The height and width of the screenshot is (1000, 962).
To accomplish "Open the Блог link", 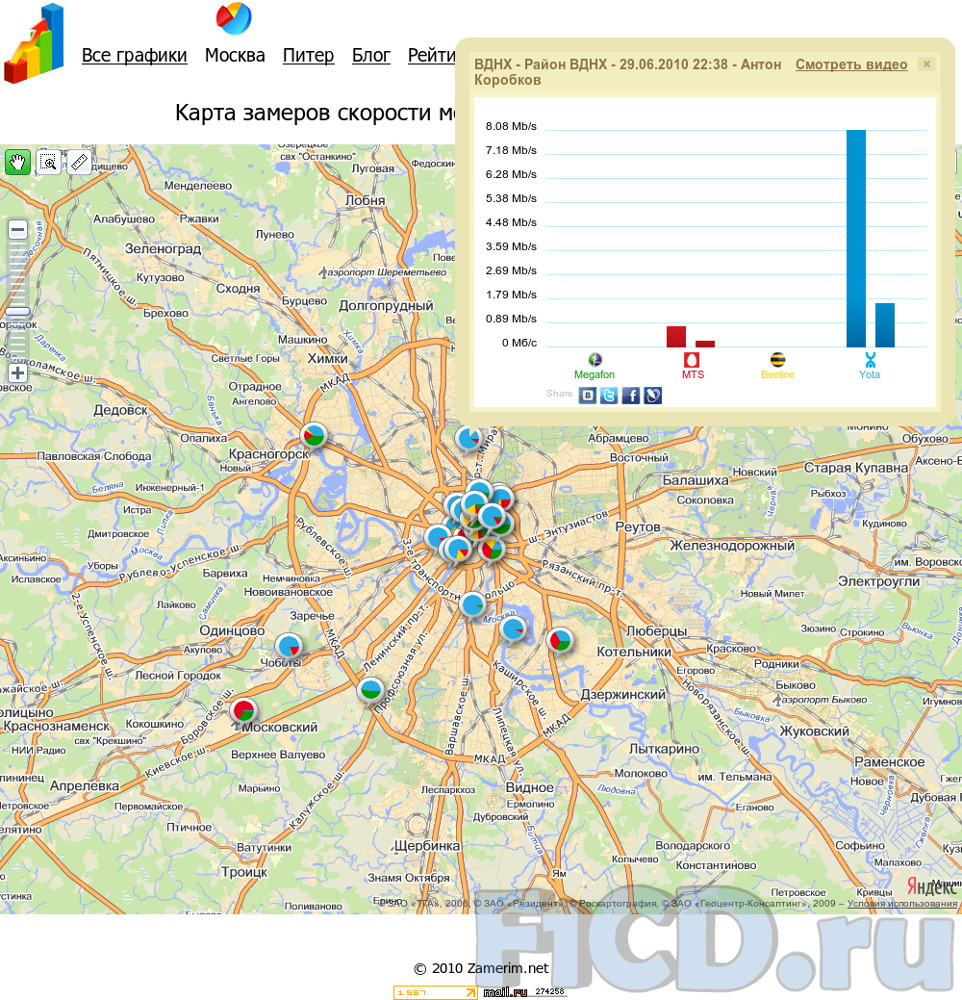I will (371, 55).
